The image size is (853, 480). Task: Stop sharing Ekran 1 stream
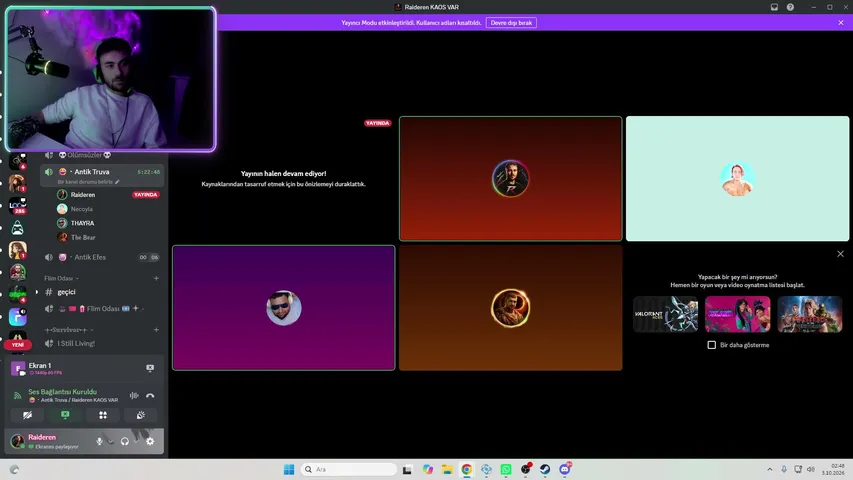click(150, 368)
